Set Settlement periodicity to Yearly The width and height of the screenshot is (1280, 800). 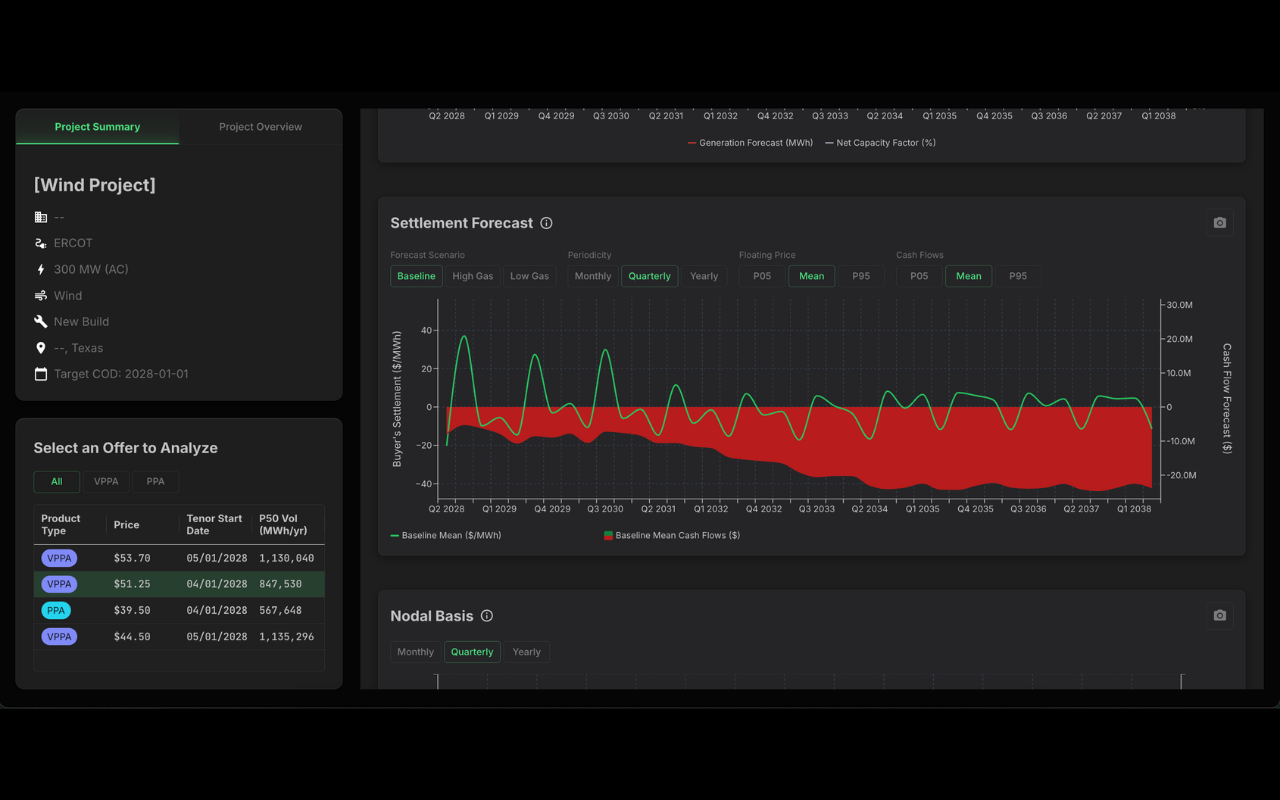click(x=704, y=276)
